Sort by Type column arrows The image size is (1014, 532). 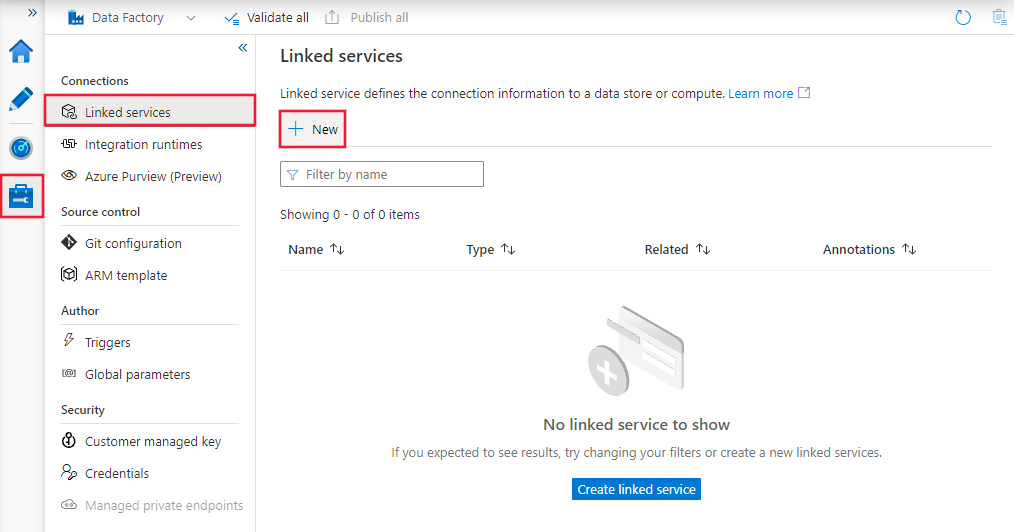coord(508,249)
